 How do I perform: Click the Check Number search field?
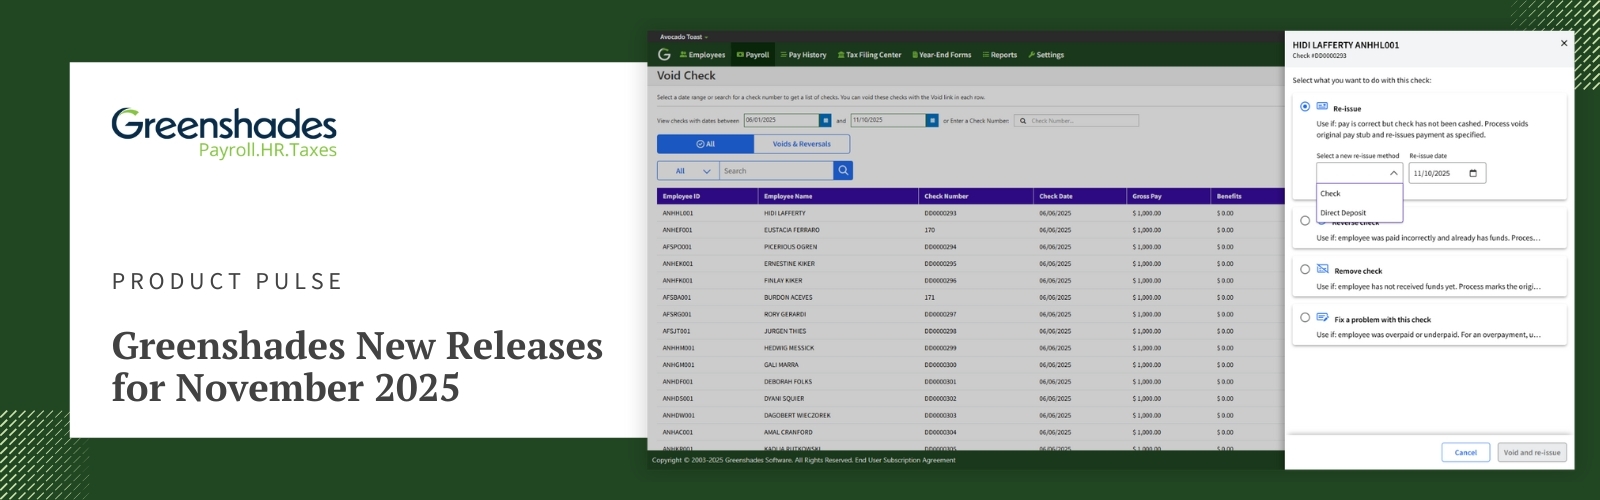(1076, 120)
